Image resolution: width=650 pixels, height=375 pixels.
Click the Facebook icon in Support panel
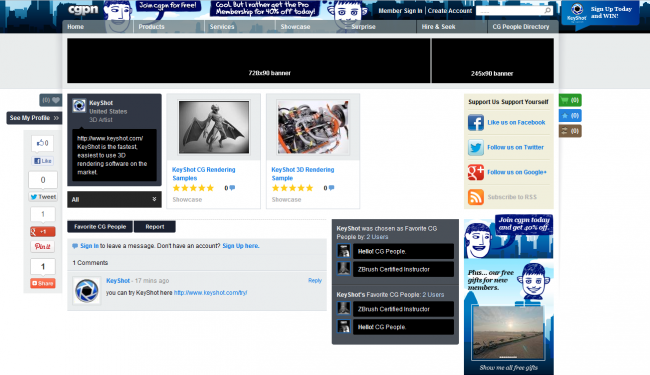click(x=476, y=123)
